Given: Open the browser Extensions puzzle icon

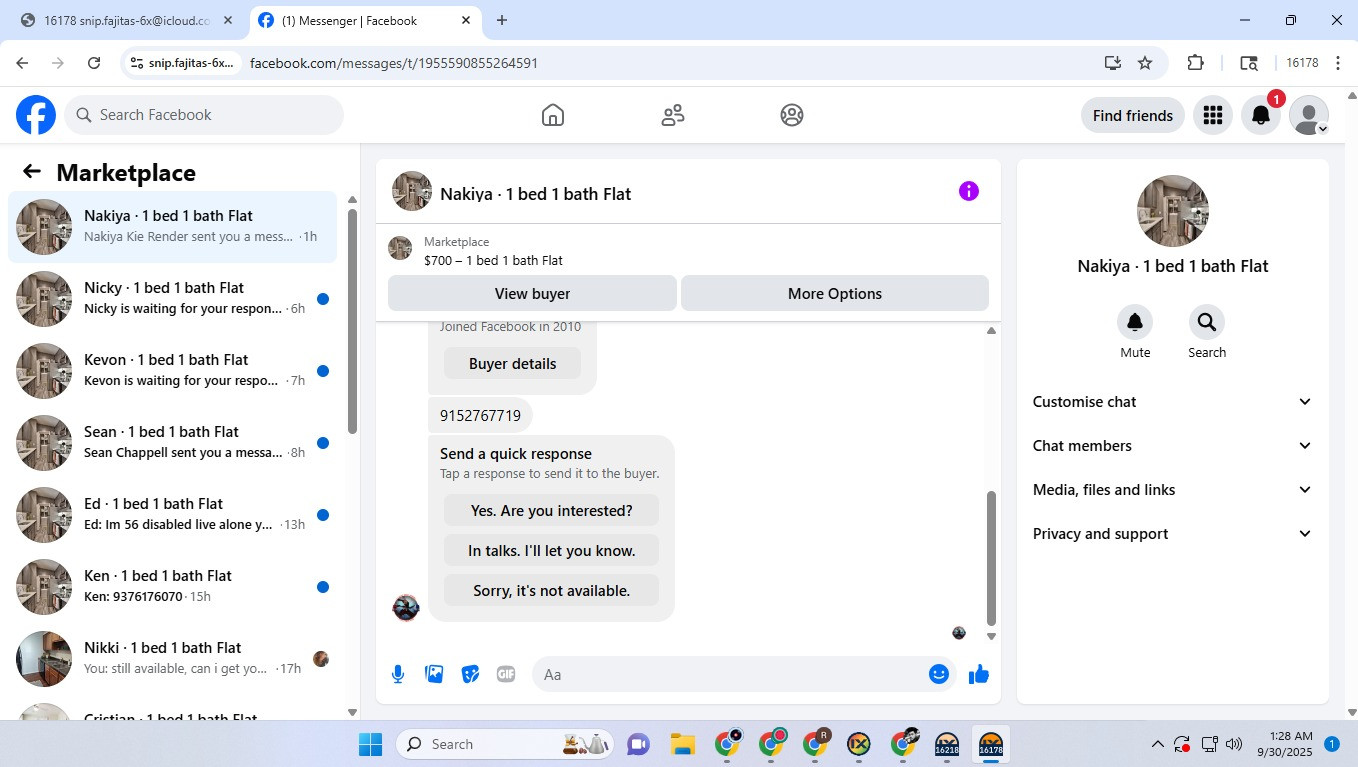Looking at the screenshot, I should coord(1195,63).
